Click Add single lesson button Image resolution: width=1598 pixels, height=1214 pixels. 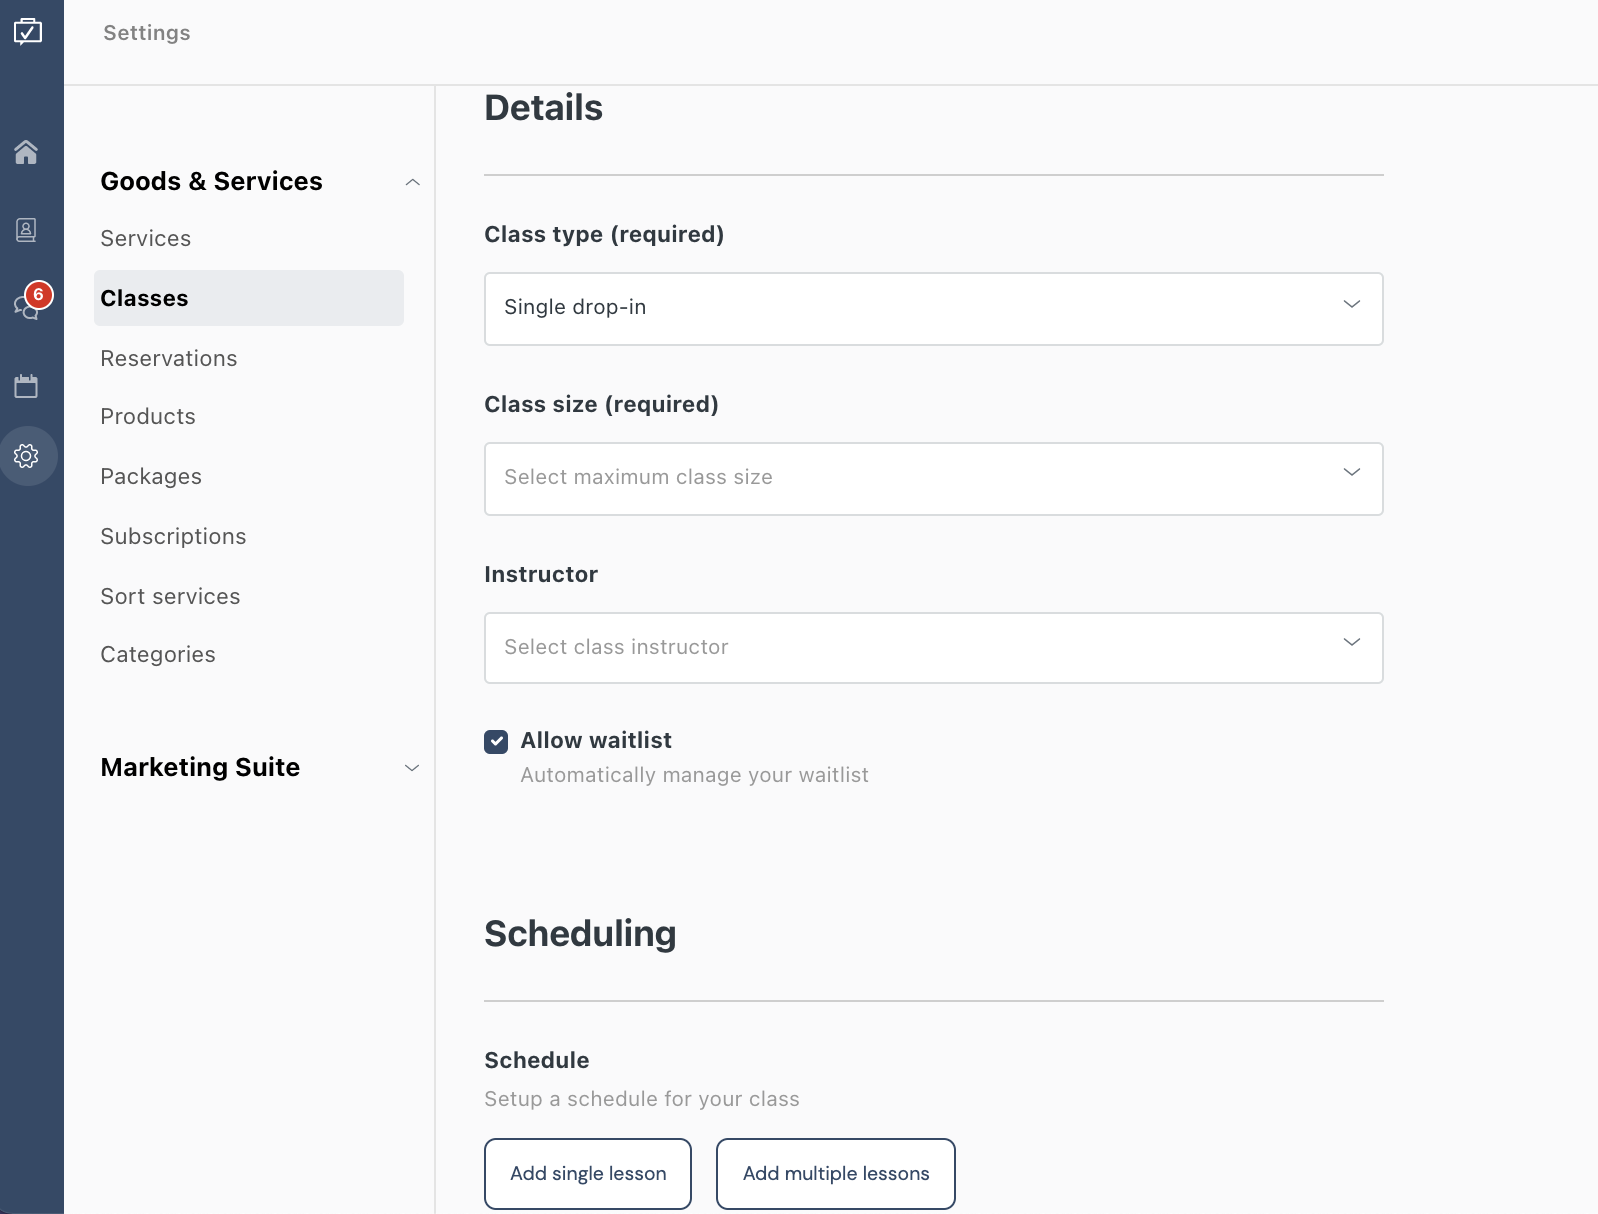pos(588,1174)
